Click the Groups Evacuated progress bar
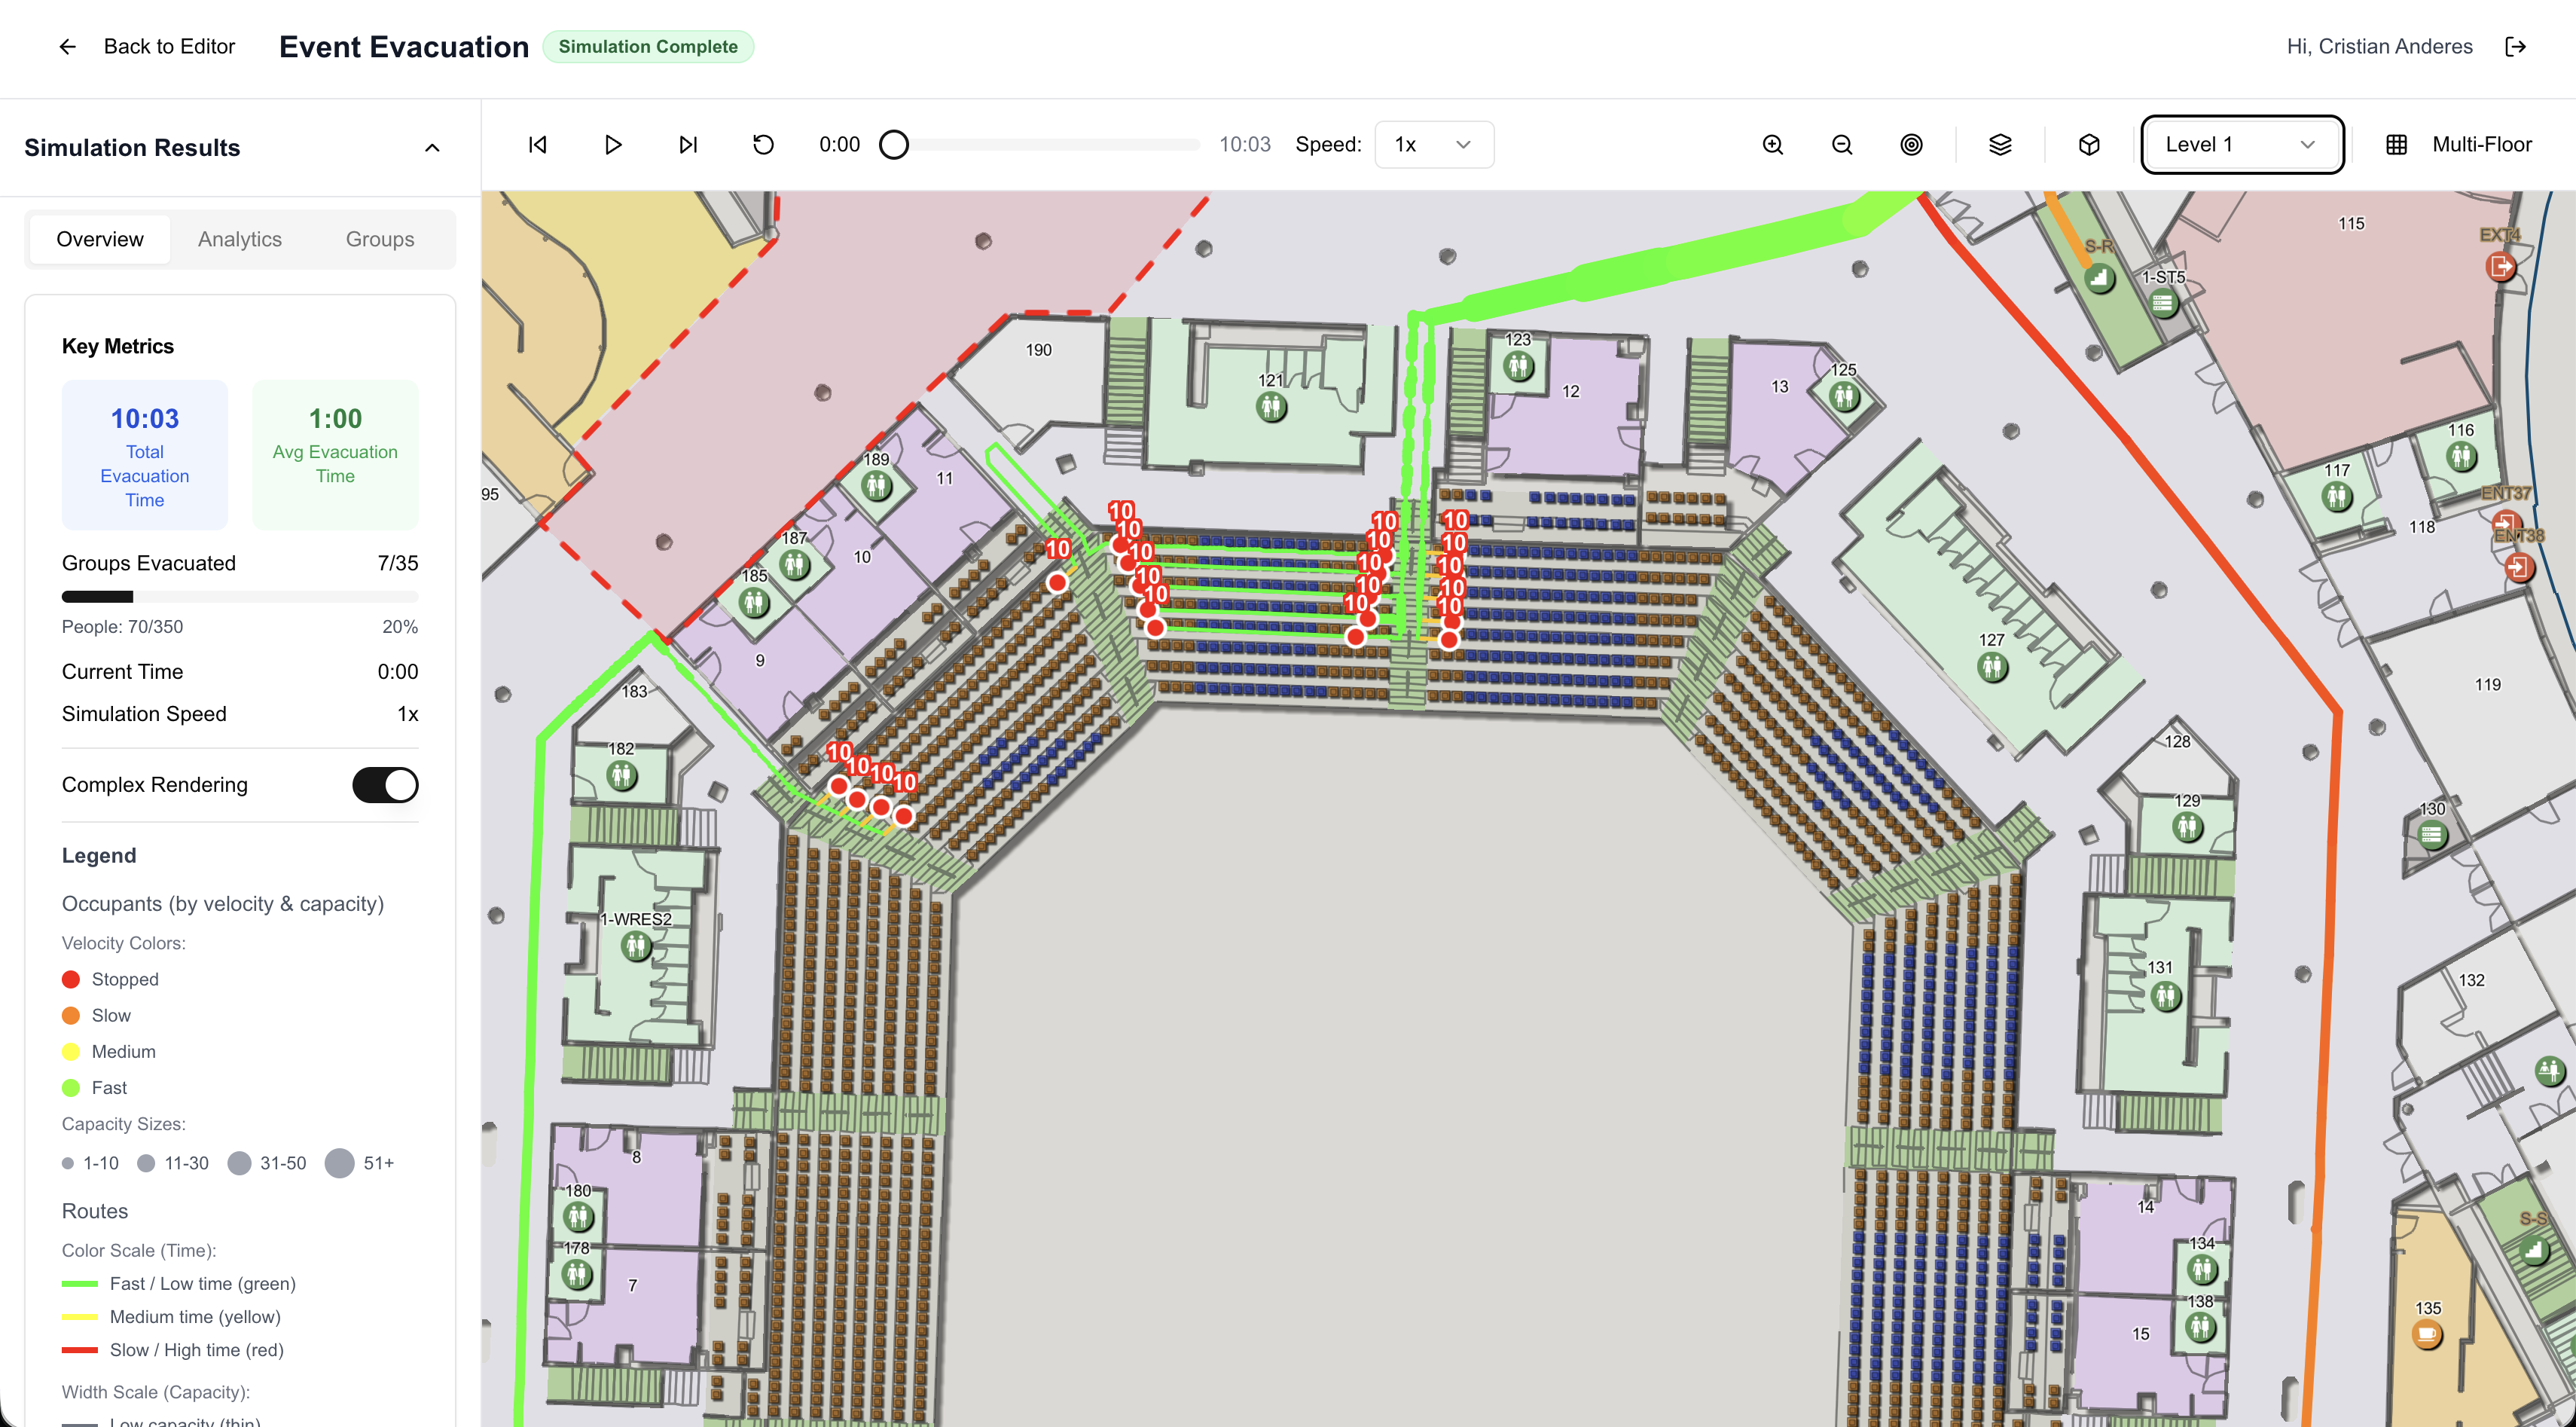 point(240,596)
